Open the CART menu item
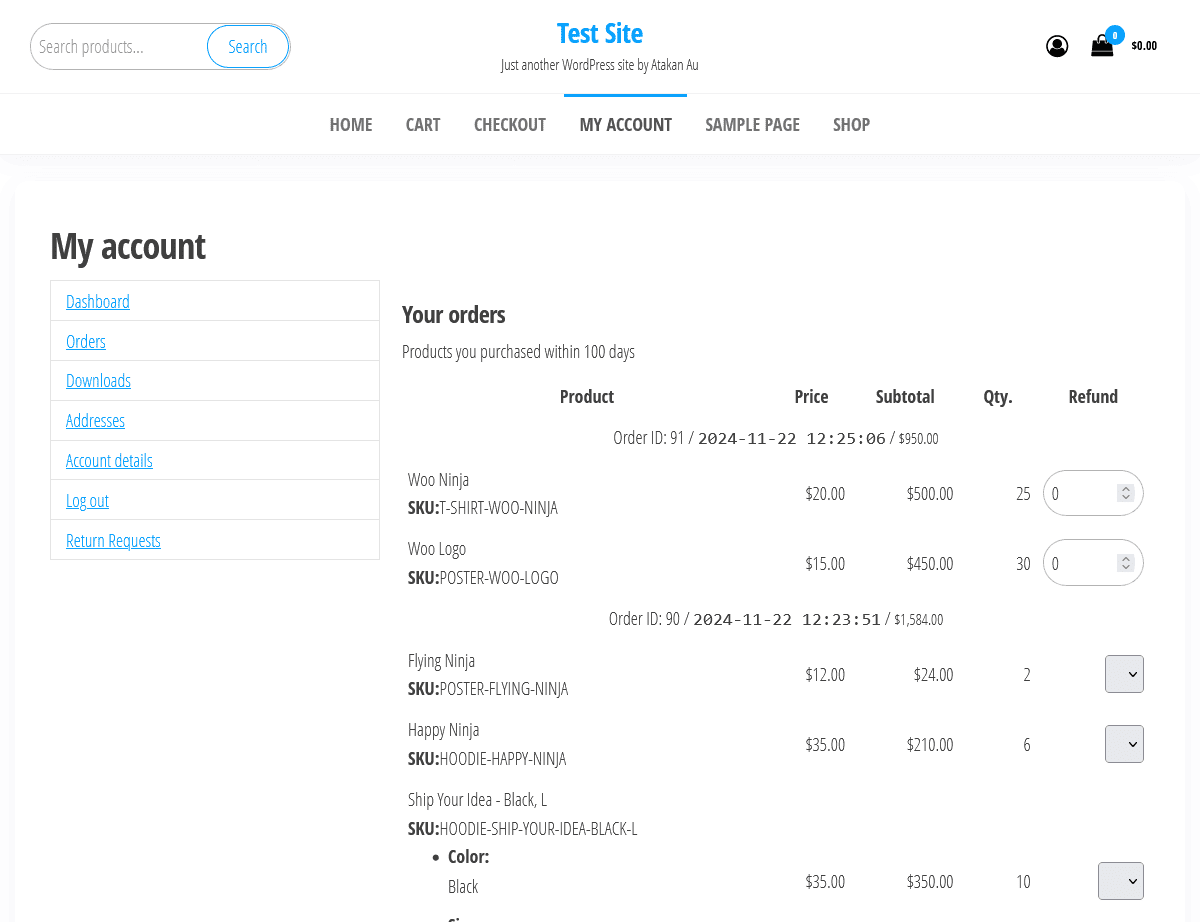 pyautogui.click(x=423, y=125)
